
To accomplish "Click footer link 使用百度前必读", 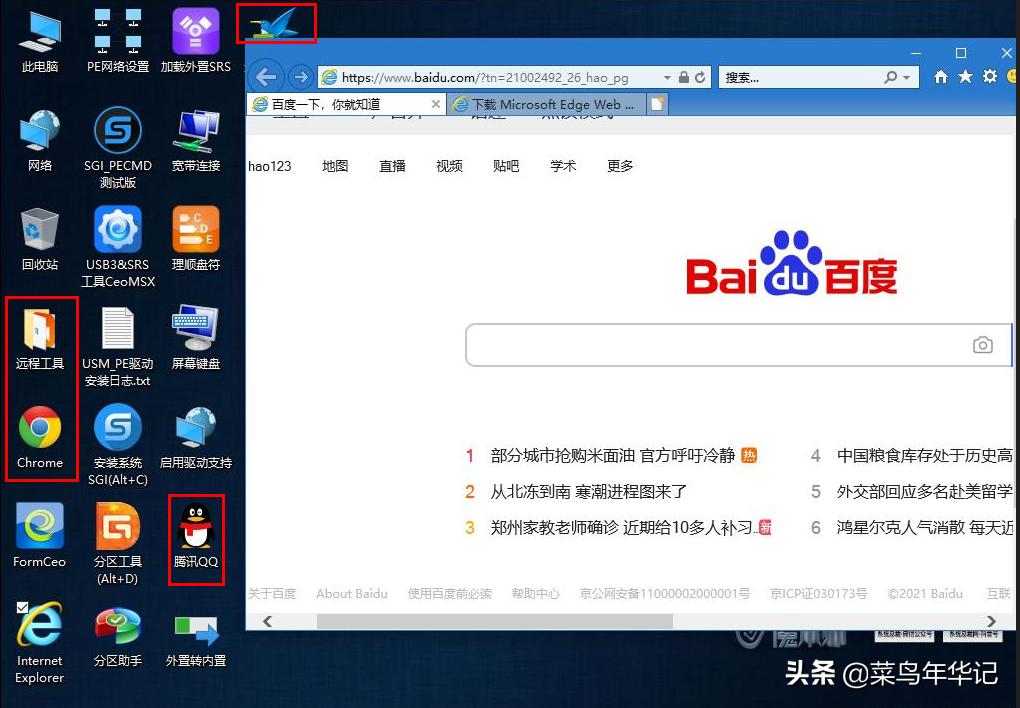I will [450, 593].
